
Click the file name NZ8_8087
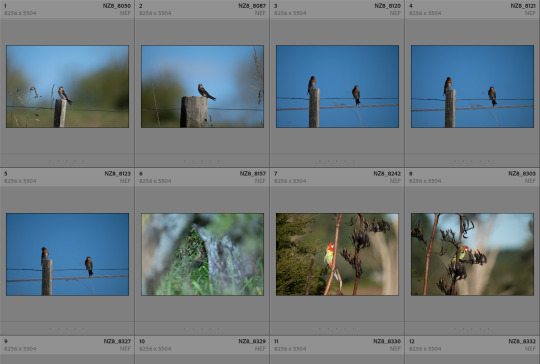(x=252, y=6)
